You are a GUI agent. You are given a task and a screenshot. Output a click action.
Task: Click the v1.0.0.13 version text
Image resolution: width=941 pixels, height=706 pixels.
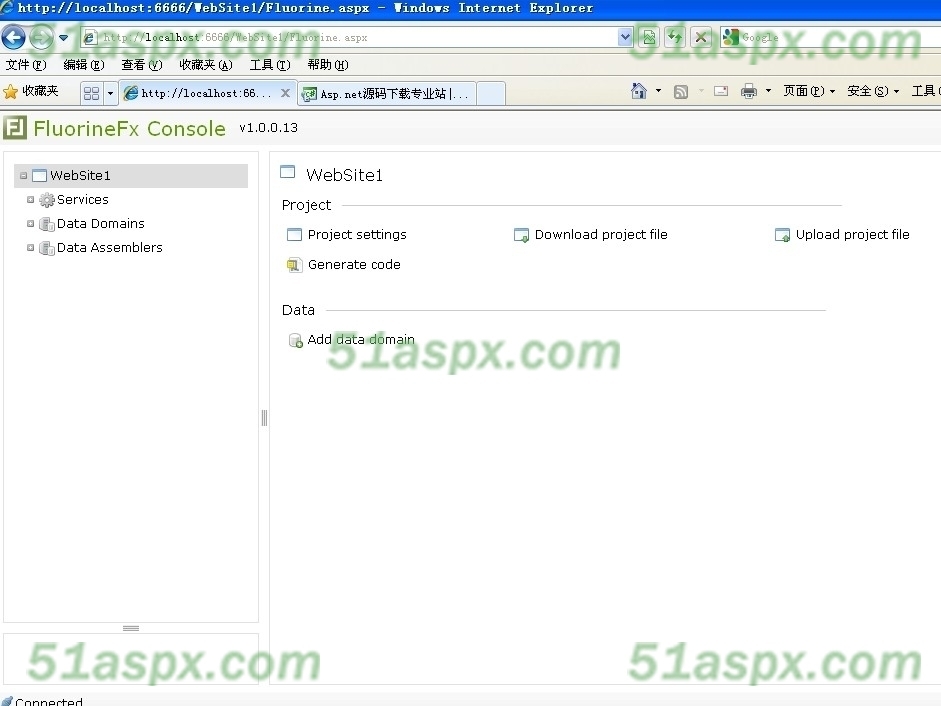(268, 128)
